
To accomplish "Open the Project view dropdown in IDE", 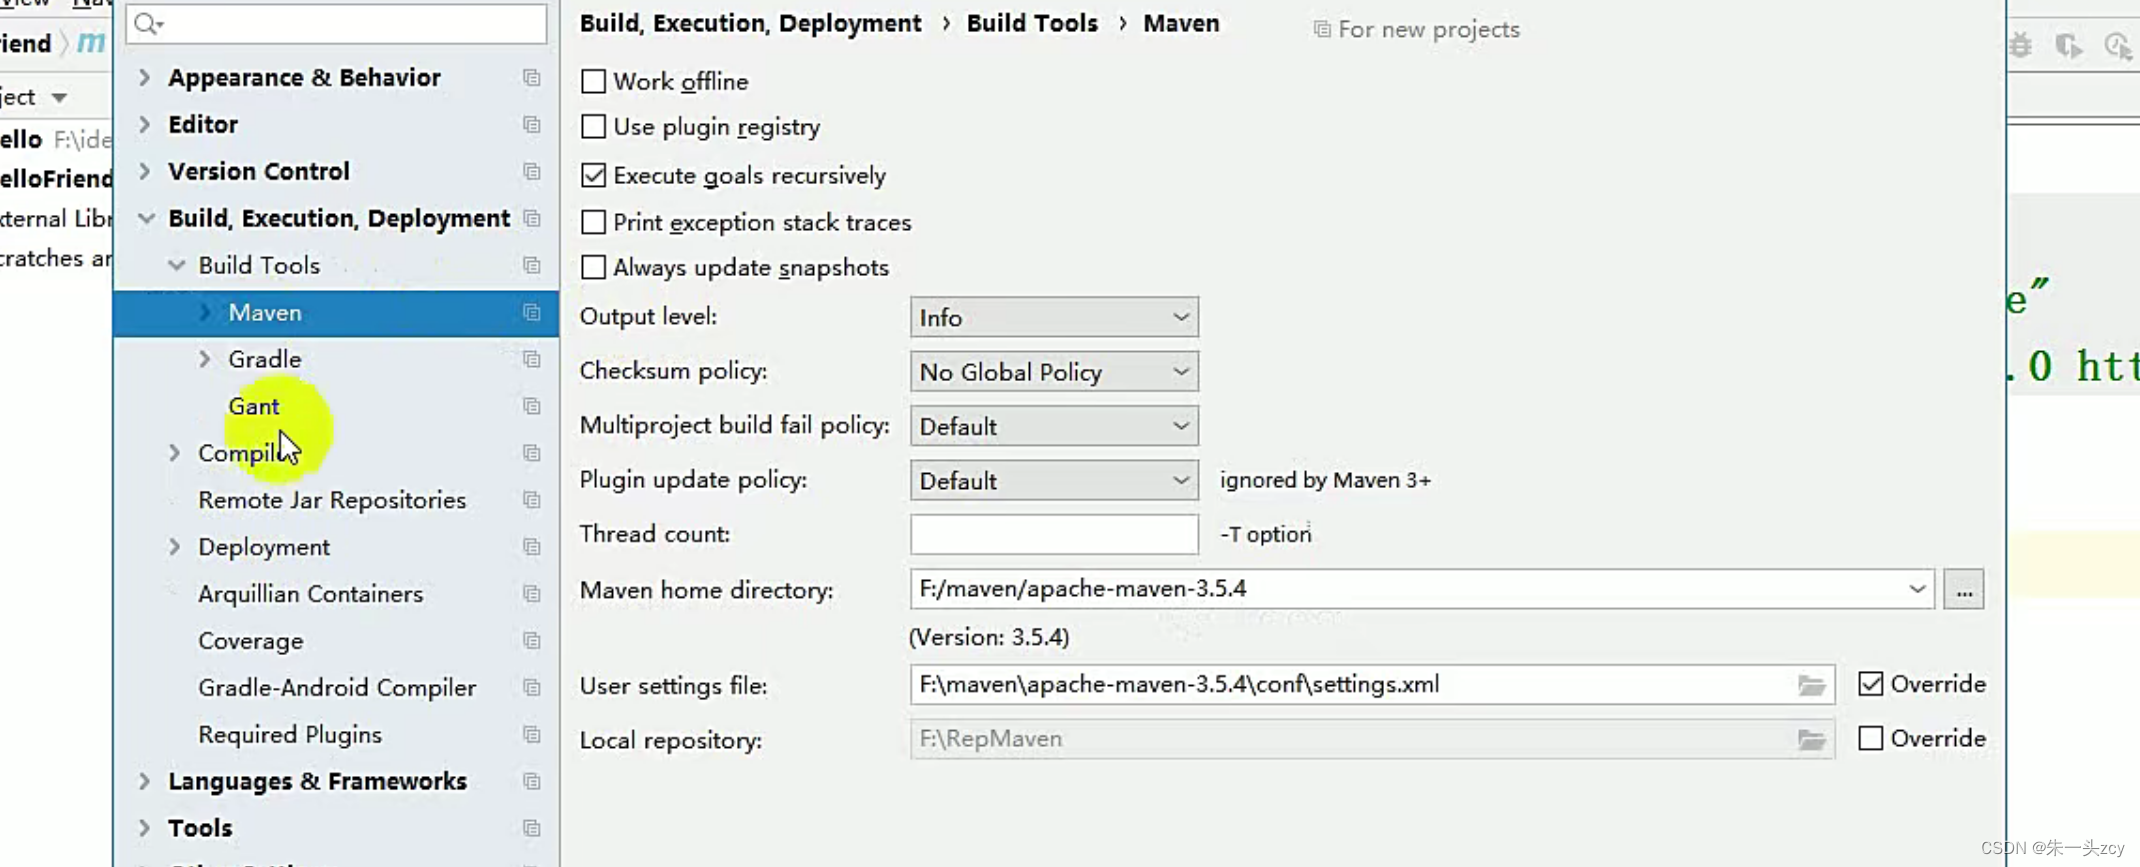I will click(59, 97).
